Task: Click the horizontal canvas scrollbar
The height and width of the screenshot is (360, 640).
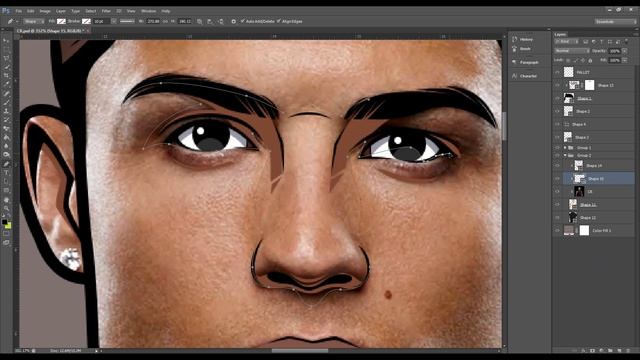Action: click(x=300, y=350)
